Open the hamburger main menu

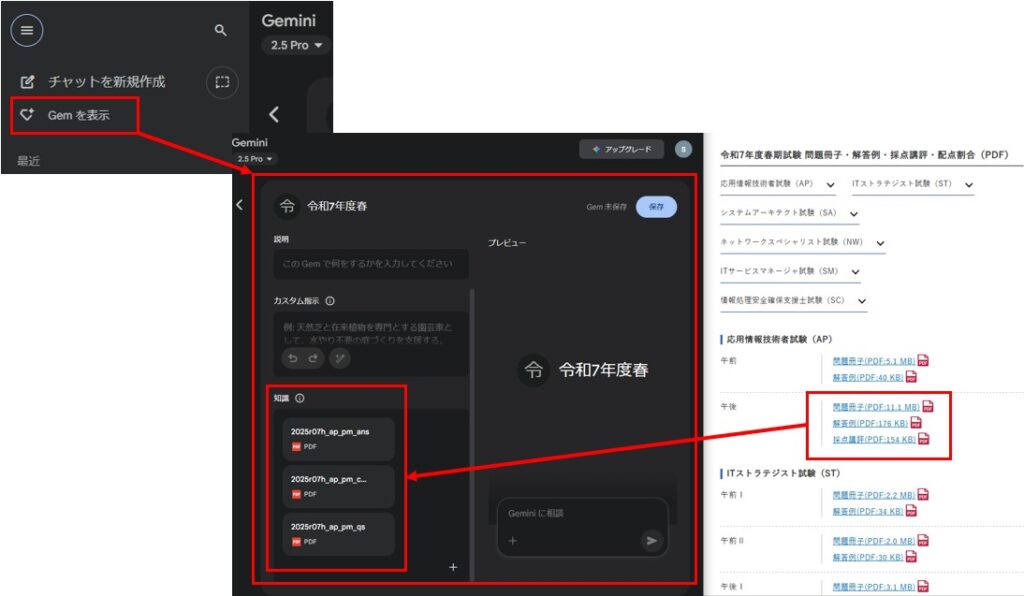27,30
